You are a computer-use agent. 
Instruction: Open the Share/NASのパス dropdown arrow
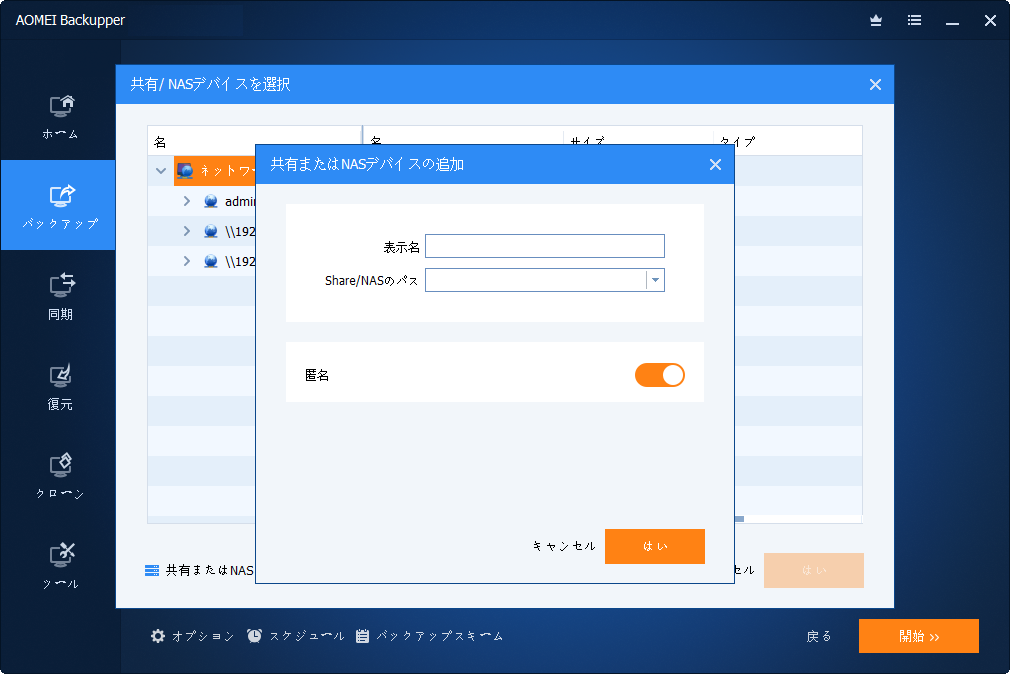(x=655, y=280)
